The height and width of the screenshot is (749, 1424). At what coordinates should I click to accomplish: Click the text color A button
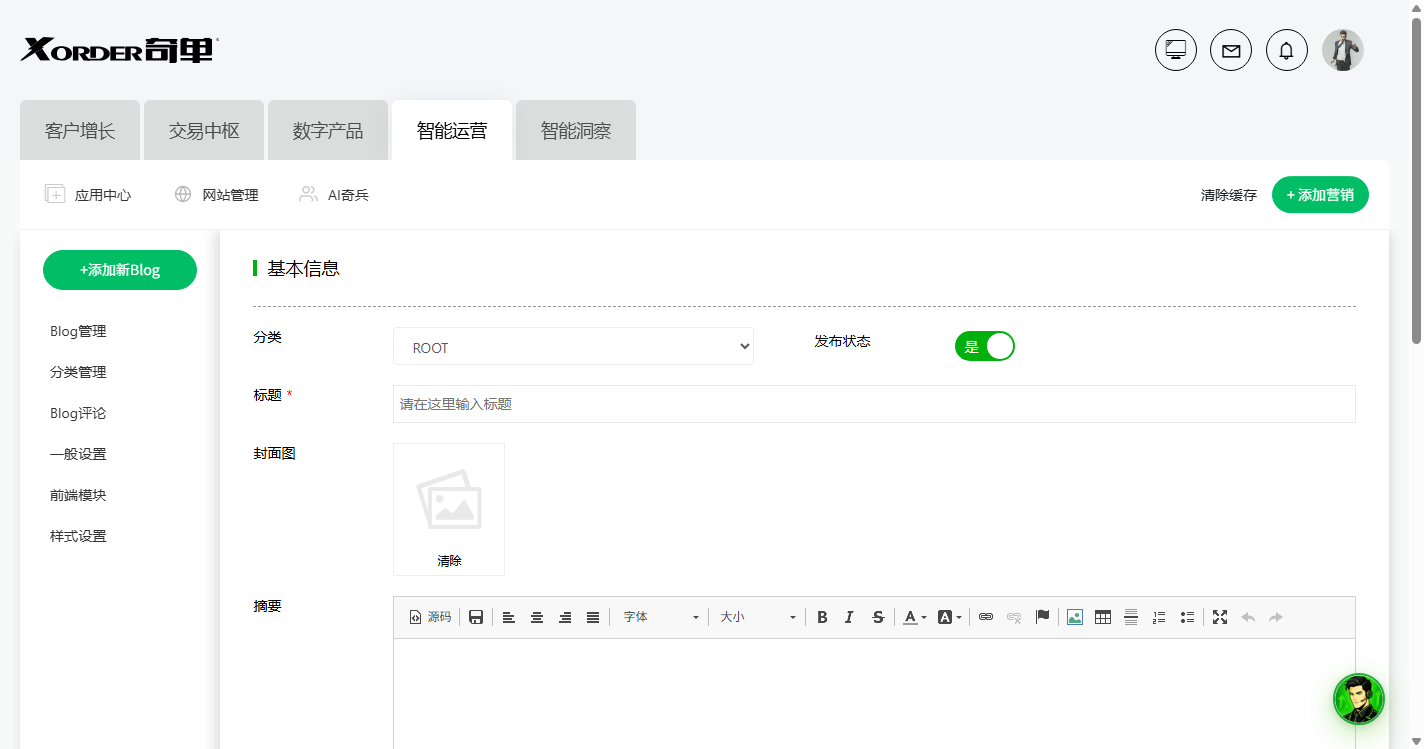[x=910, y=617]
